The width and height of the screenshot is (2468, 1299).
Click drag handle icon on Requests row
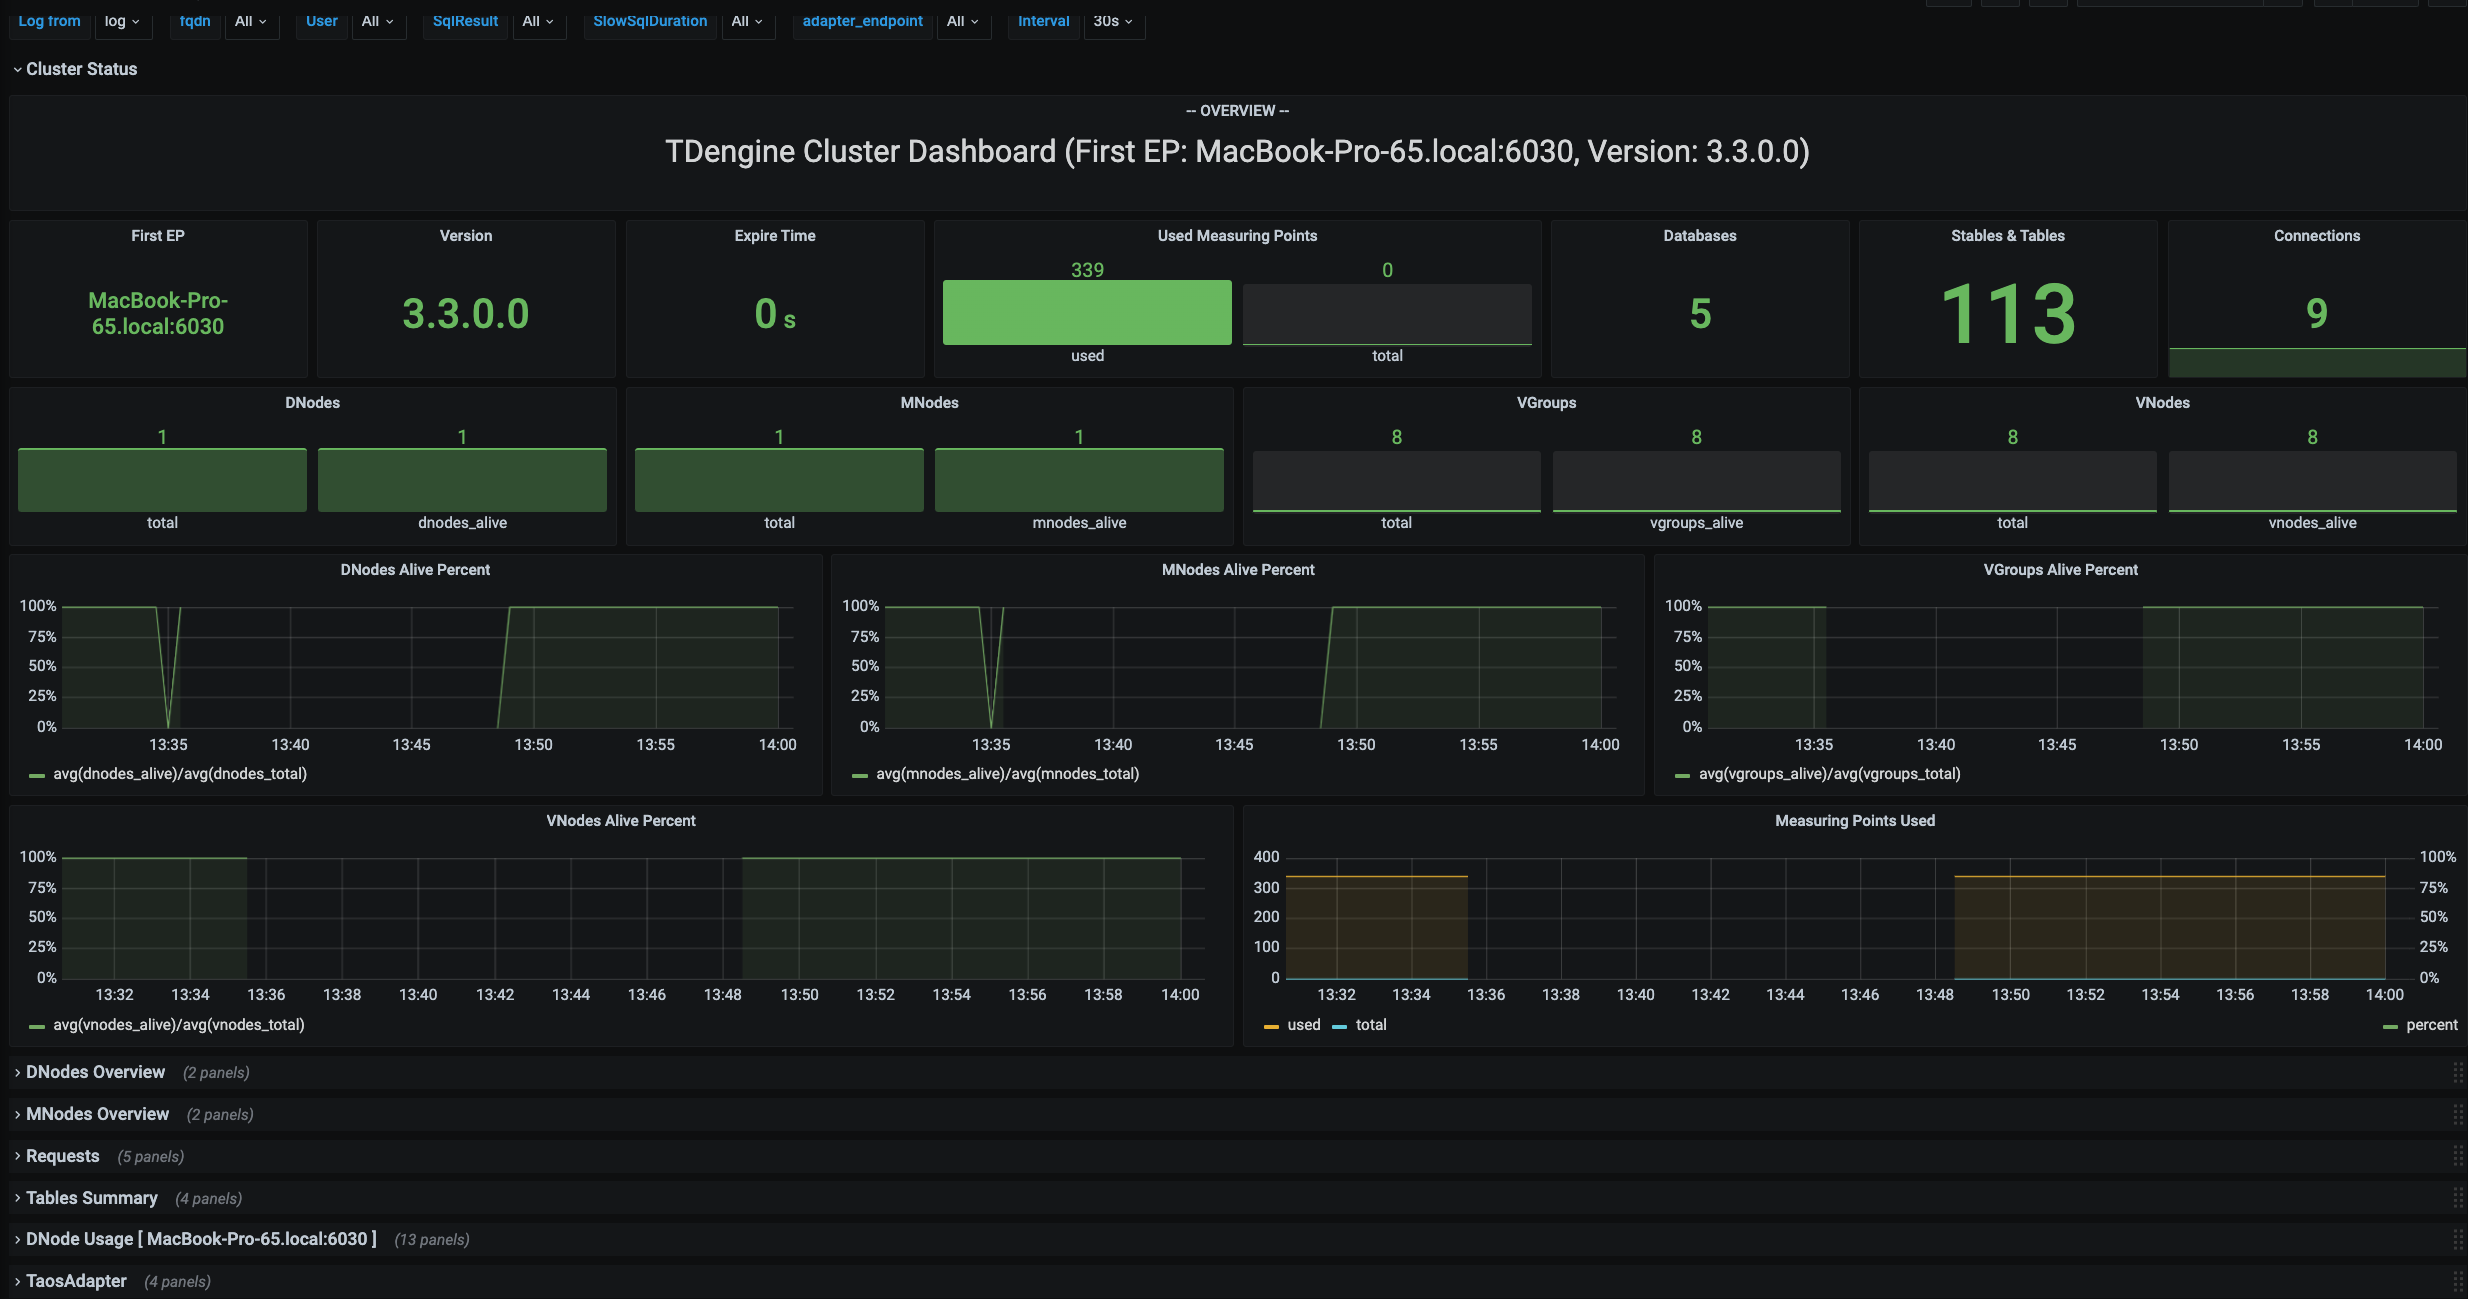(2457, 1156)
